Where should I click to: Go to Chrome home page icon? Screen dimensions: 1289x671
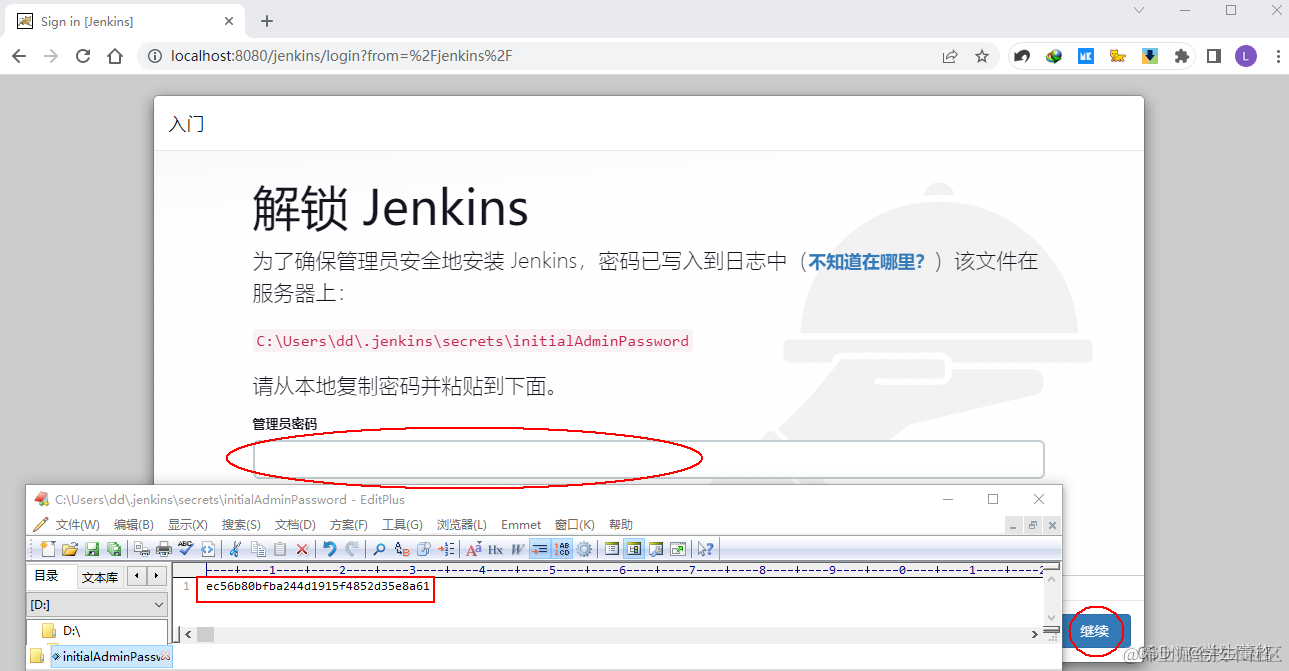[115, 57]
